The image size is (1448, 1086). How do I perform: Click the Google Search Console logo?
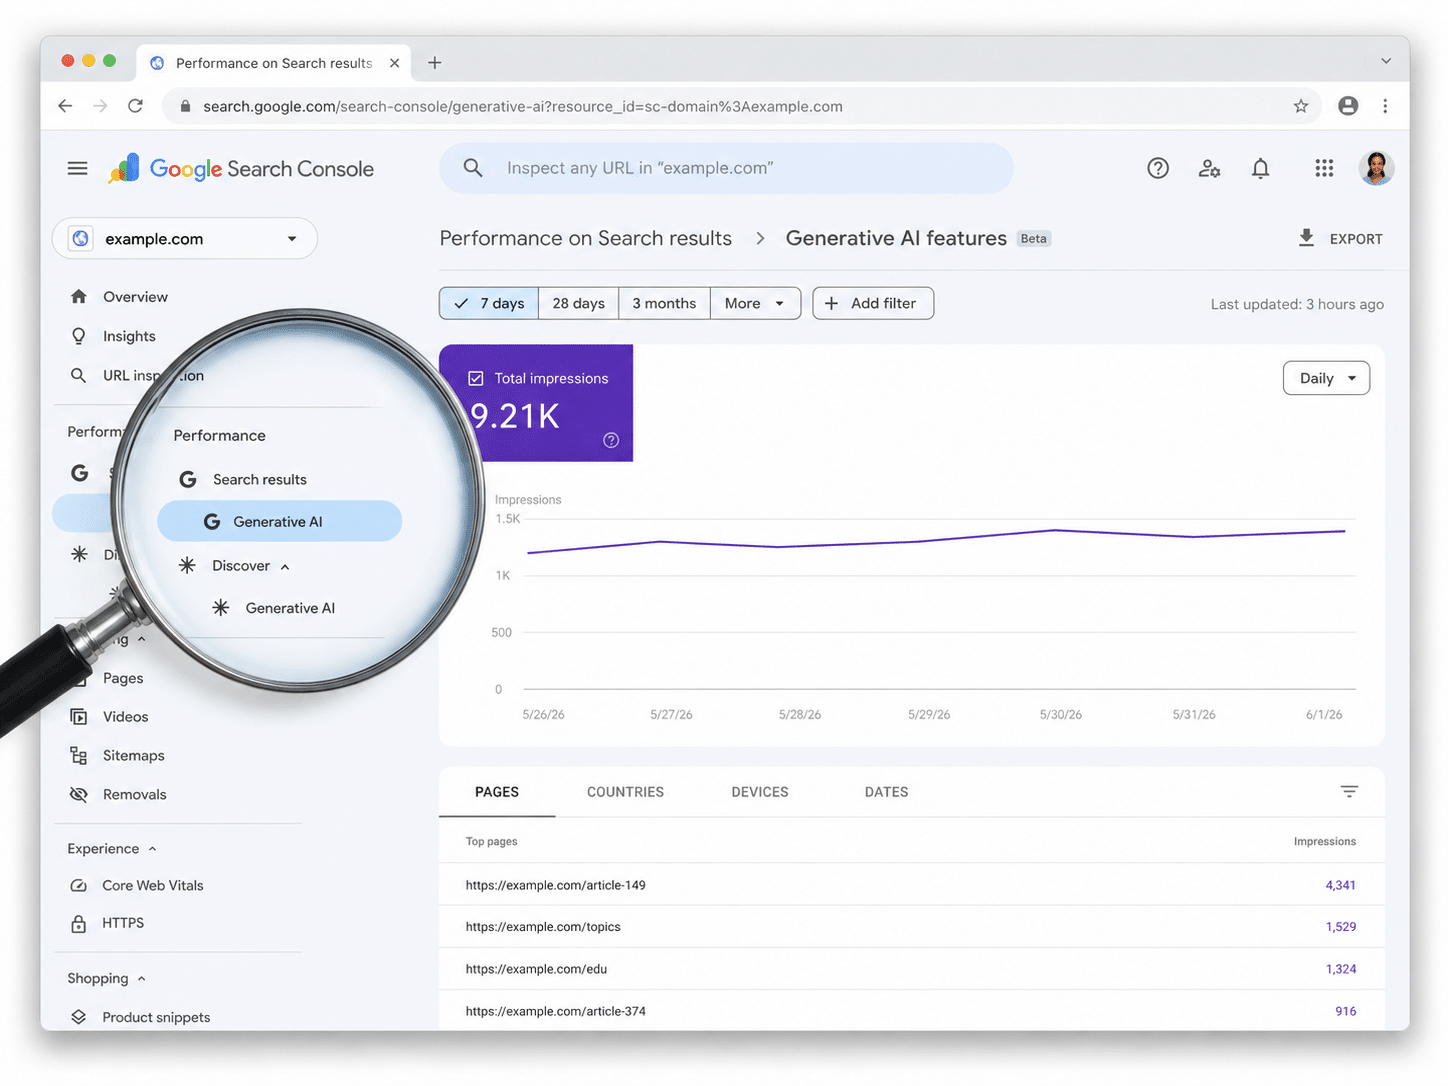pos(241,168)
